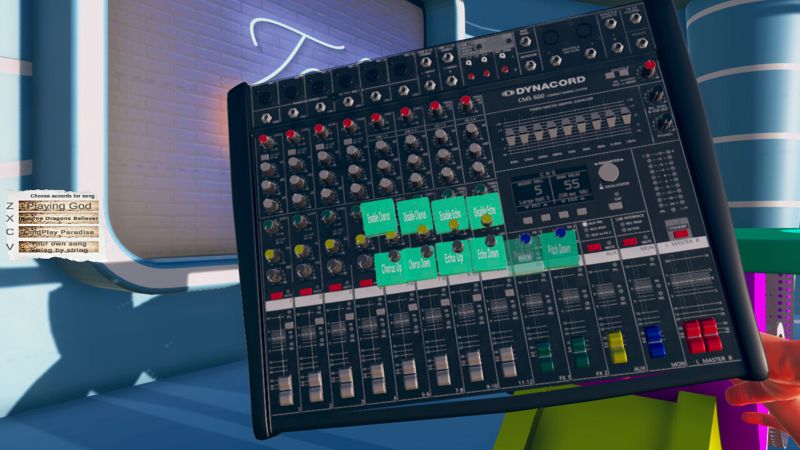Click the Echo Down green button
Viewport: 800px width, 450px height.
pos(488,254)
